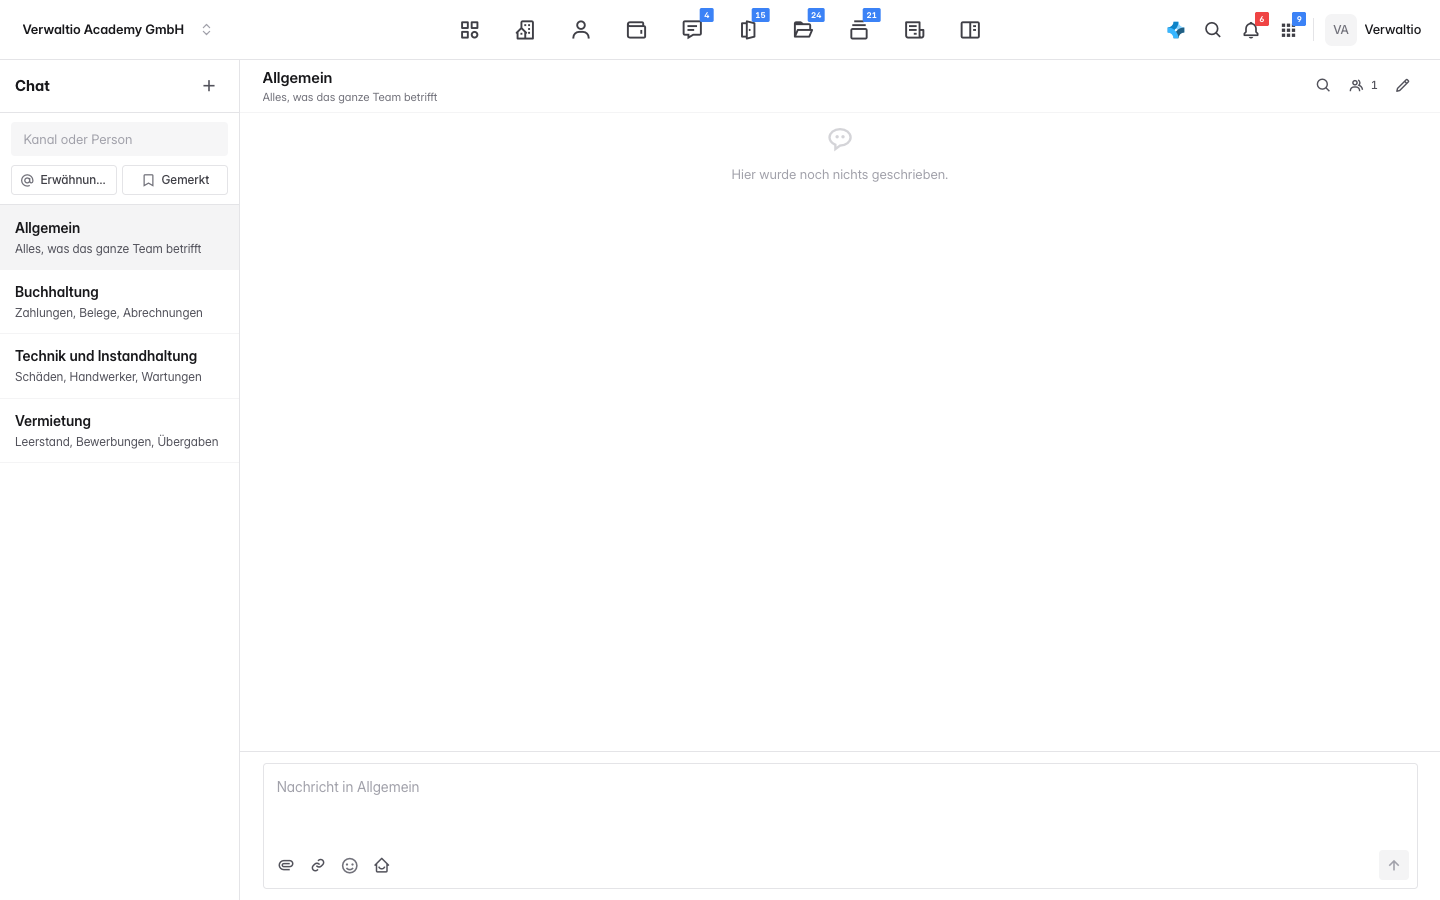Start a new chat with the plus icon
Viewport: 1440px width, 900px height.
209,86
